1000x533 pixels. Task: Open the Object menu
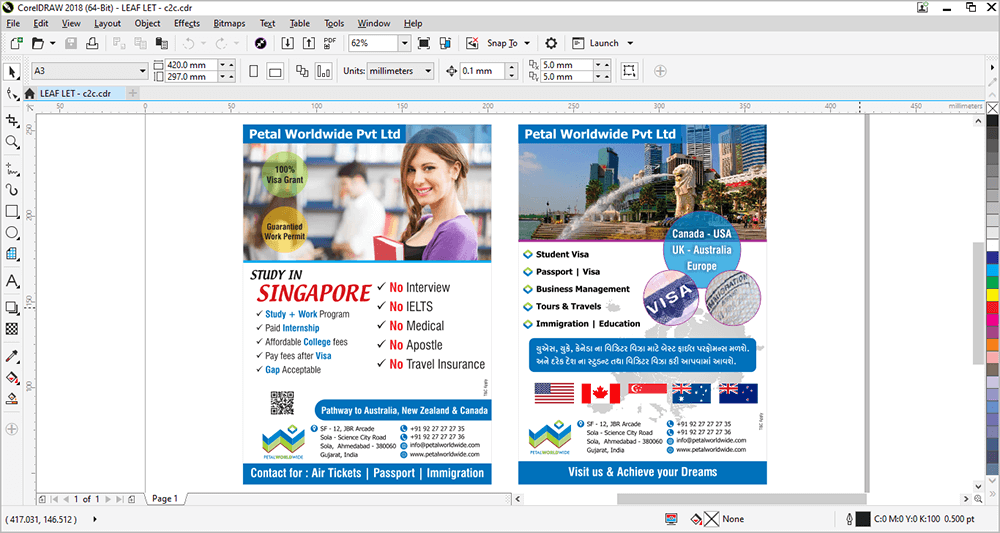tap(147, 23)
